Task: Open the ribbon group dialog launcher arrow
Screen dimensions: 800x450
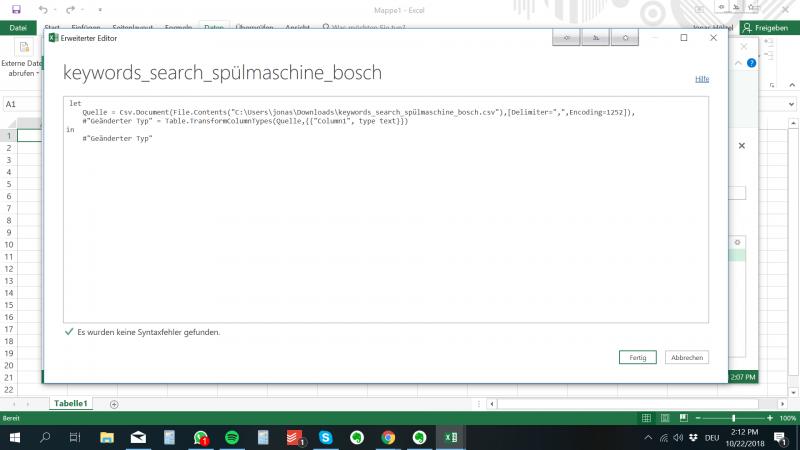Action: (x=772, y=85)
